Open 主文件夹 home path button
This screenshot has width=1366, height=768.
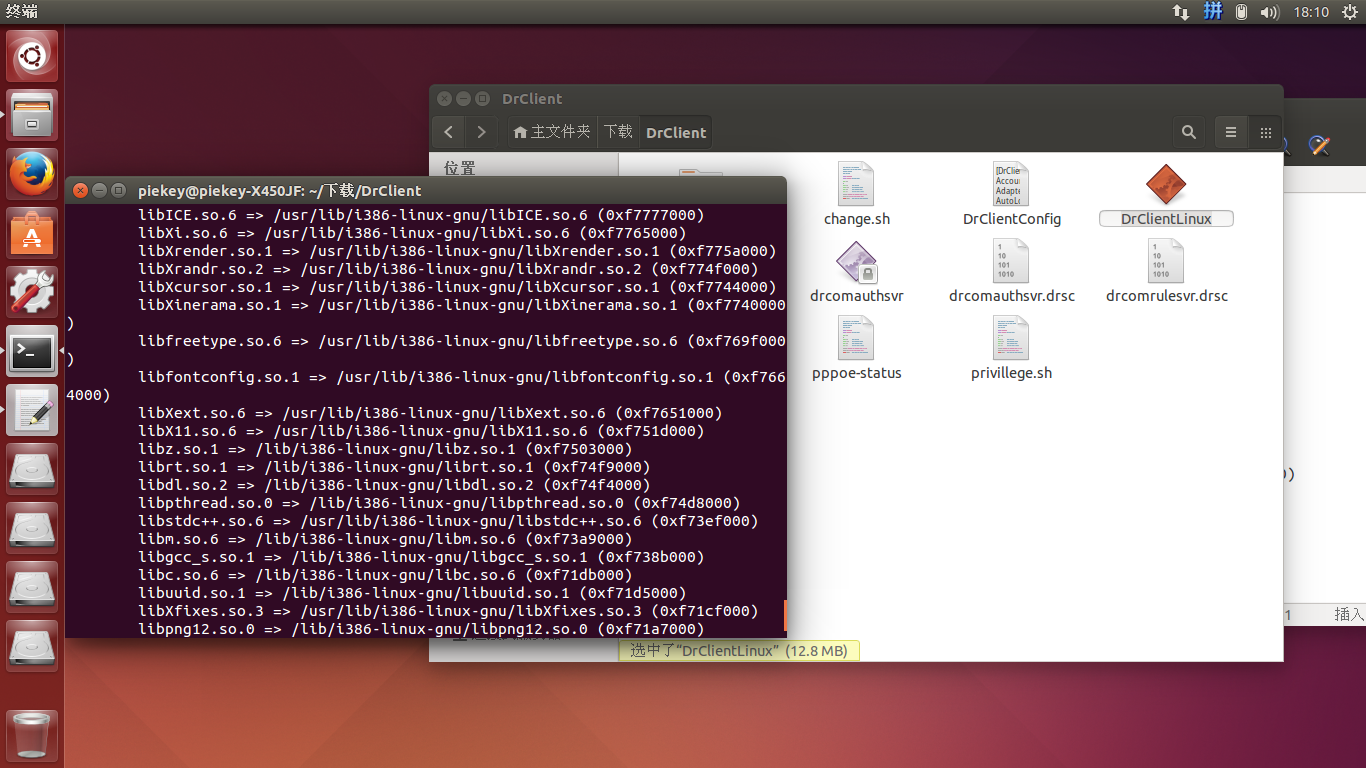[551, 132]
